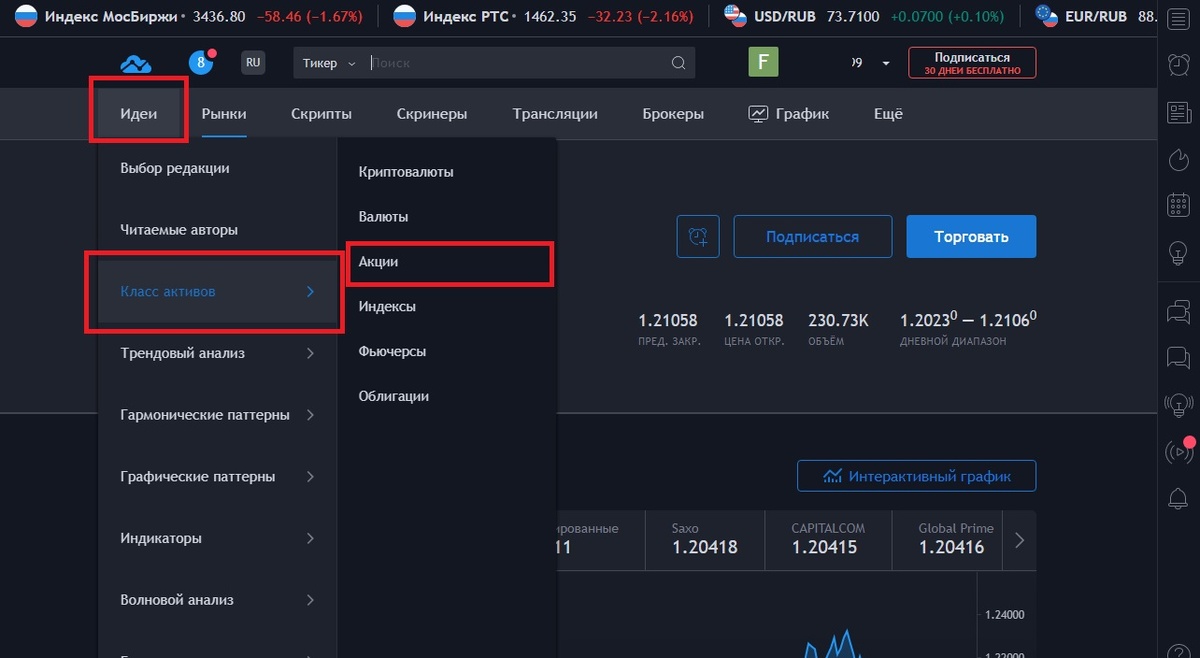This screenshot has width=1200, height=658.
Task: Click the search magnifier icon
Action: pyautogui.click(x=678, y=63)
